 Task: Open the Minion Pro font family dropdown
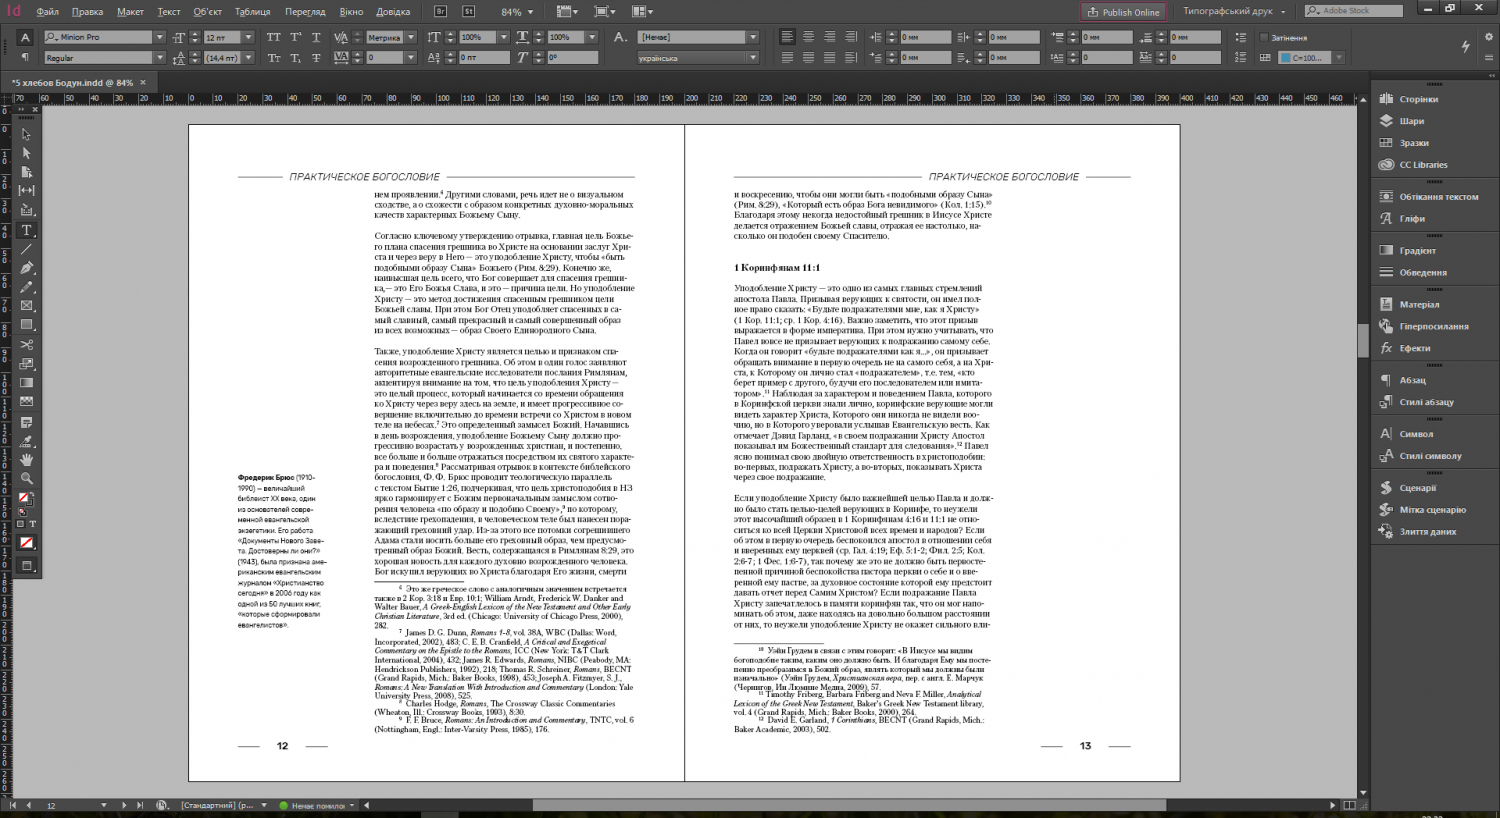[159, 37]
